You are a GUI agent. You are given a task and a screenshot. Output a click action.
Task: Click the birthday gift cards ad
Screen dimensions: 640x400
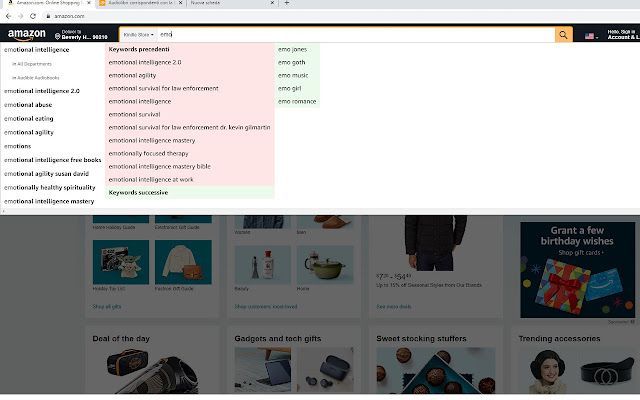[578, 270]
